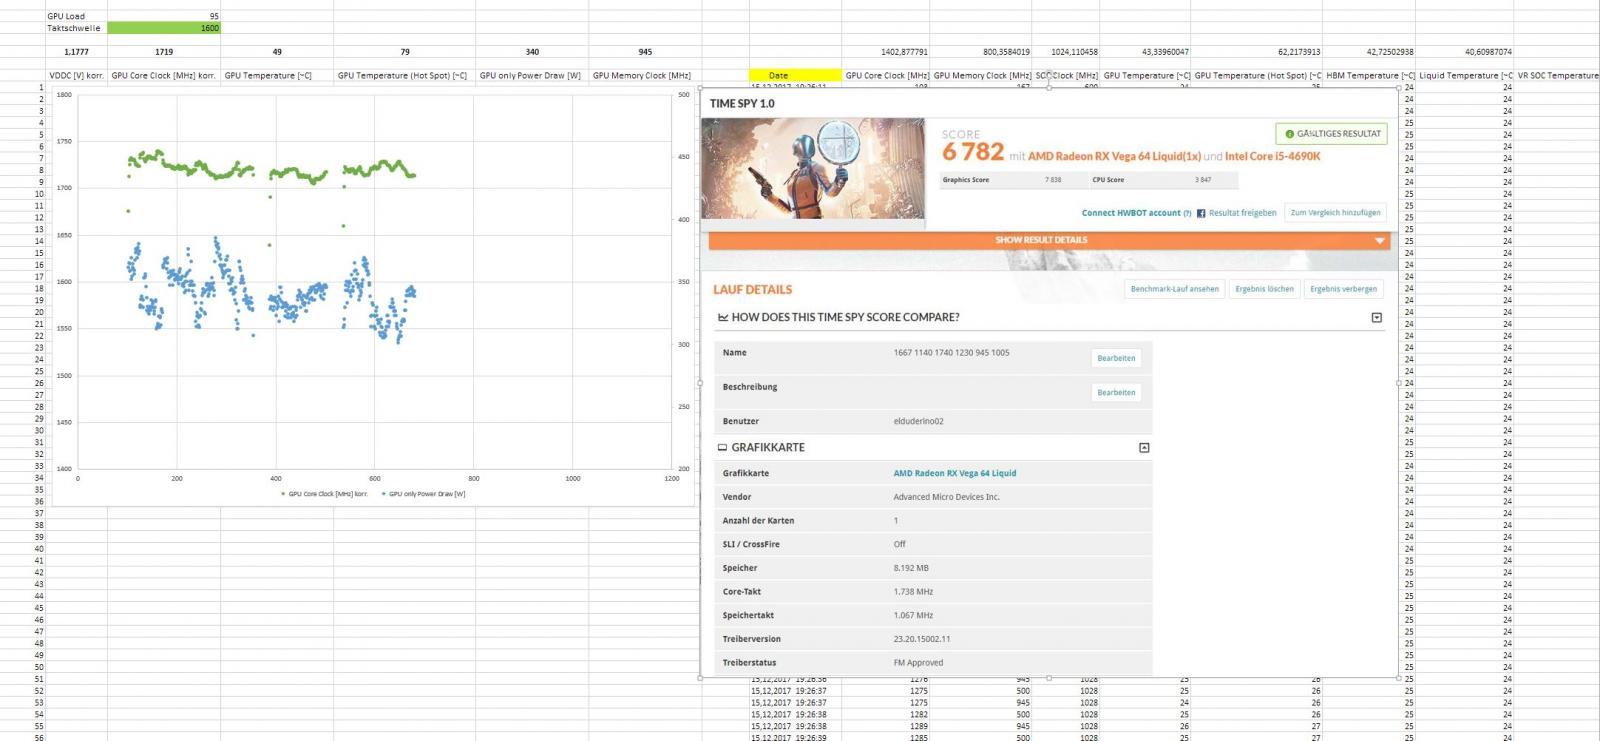1600x741 pixels.
Task: Select the GPU Core Clock [MHz] korr. header cell
Action: 164,75
